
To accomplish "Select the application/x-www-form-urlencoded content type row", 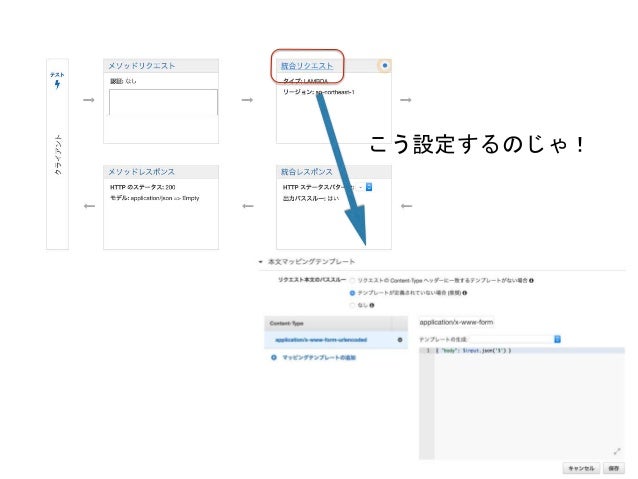I will click(x=336, y=340).
